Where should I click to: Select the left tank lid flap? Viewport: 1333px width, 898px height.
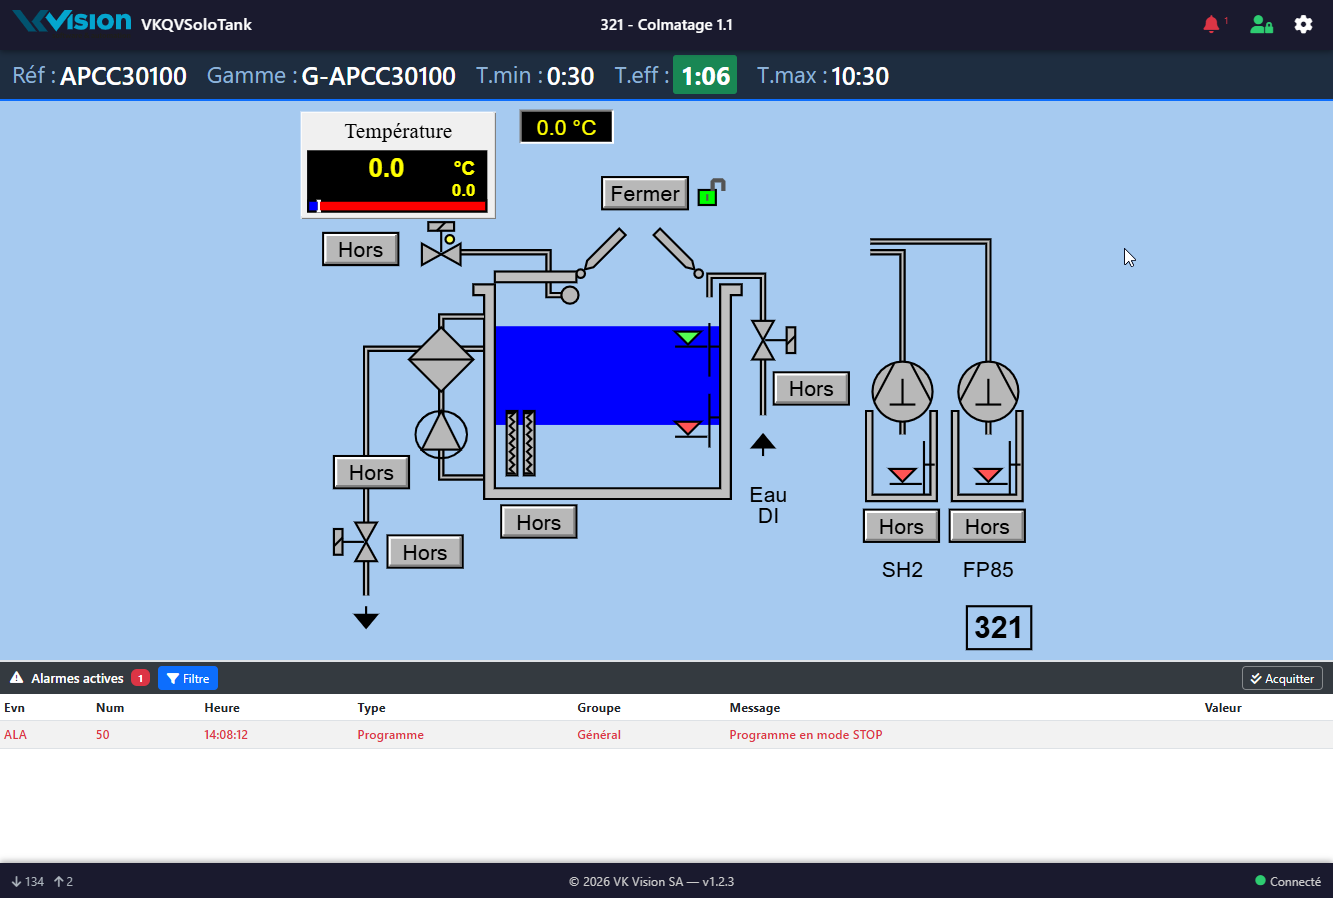[x=603, y=250]
